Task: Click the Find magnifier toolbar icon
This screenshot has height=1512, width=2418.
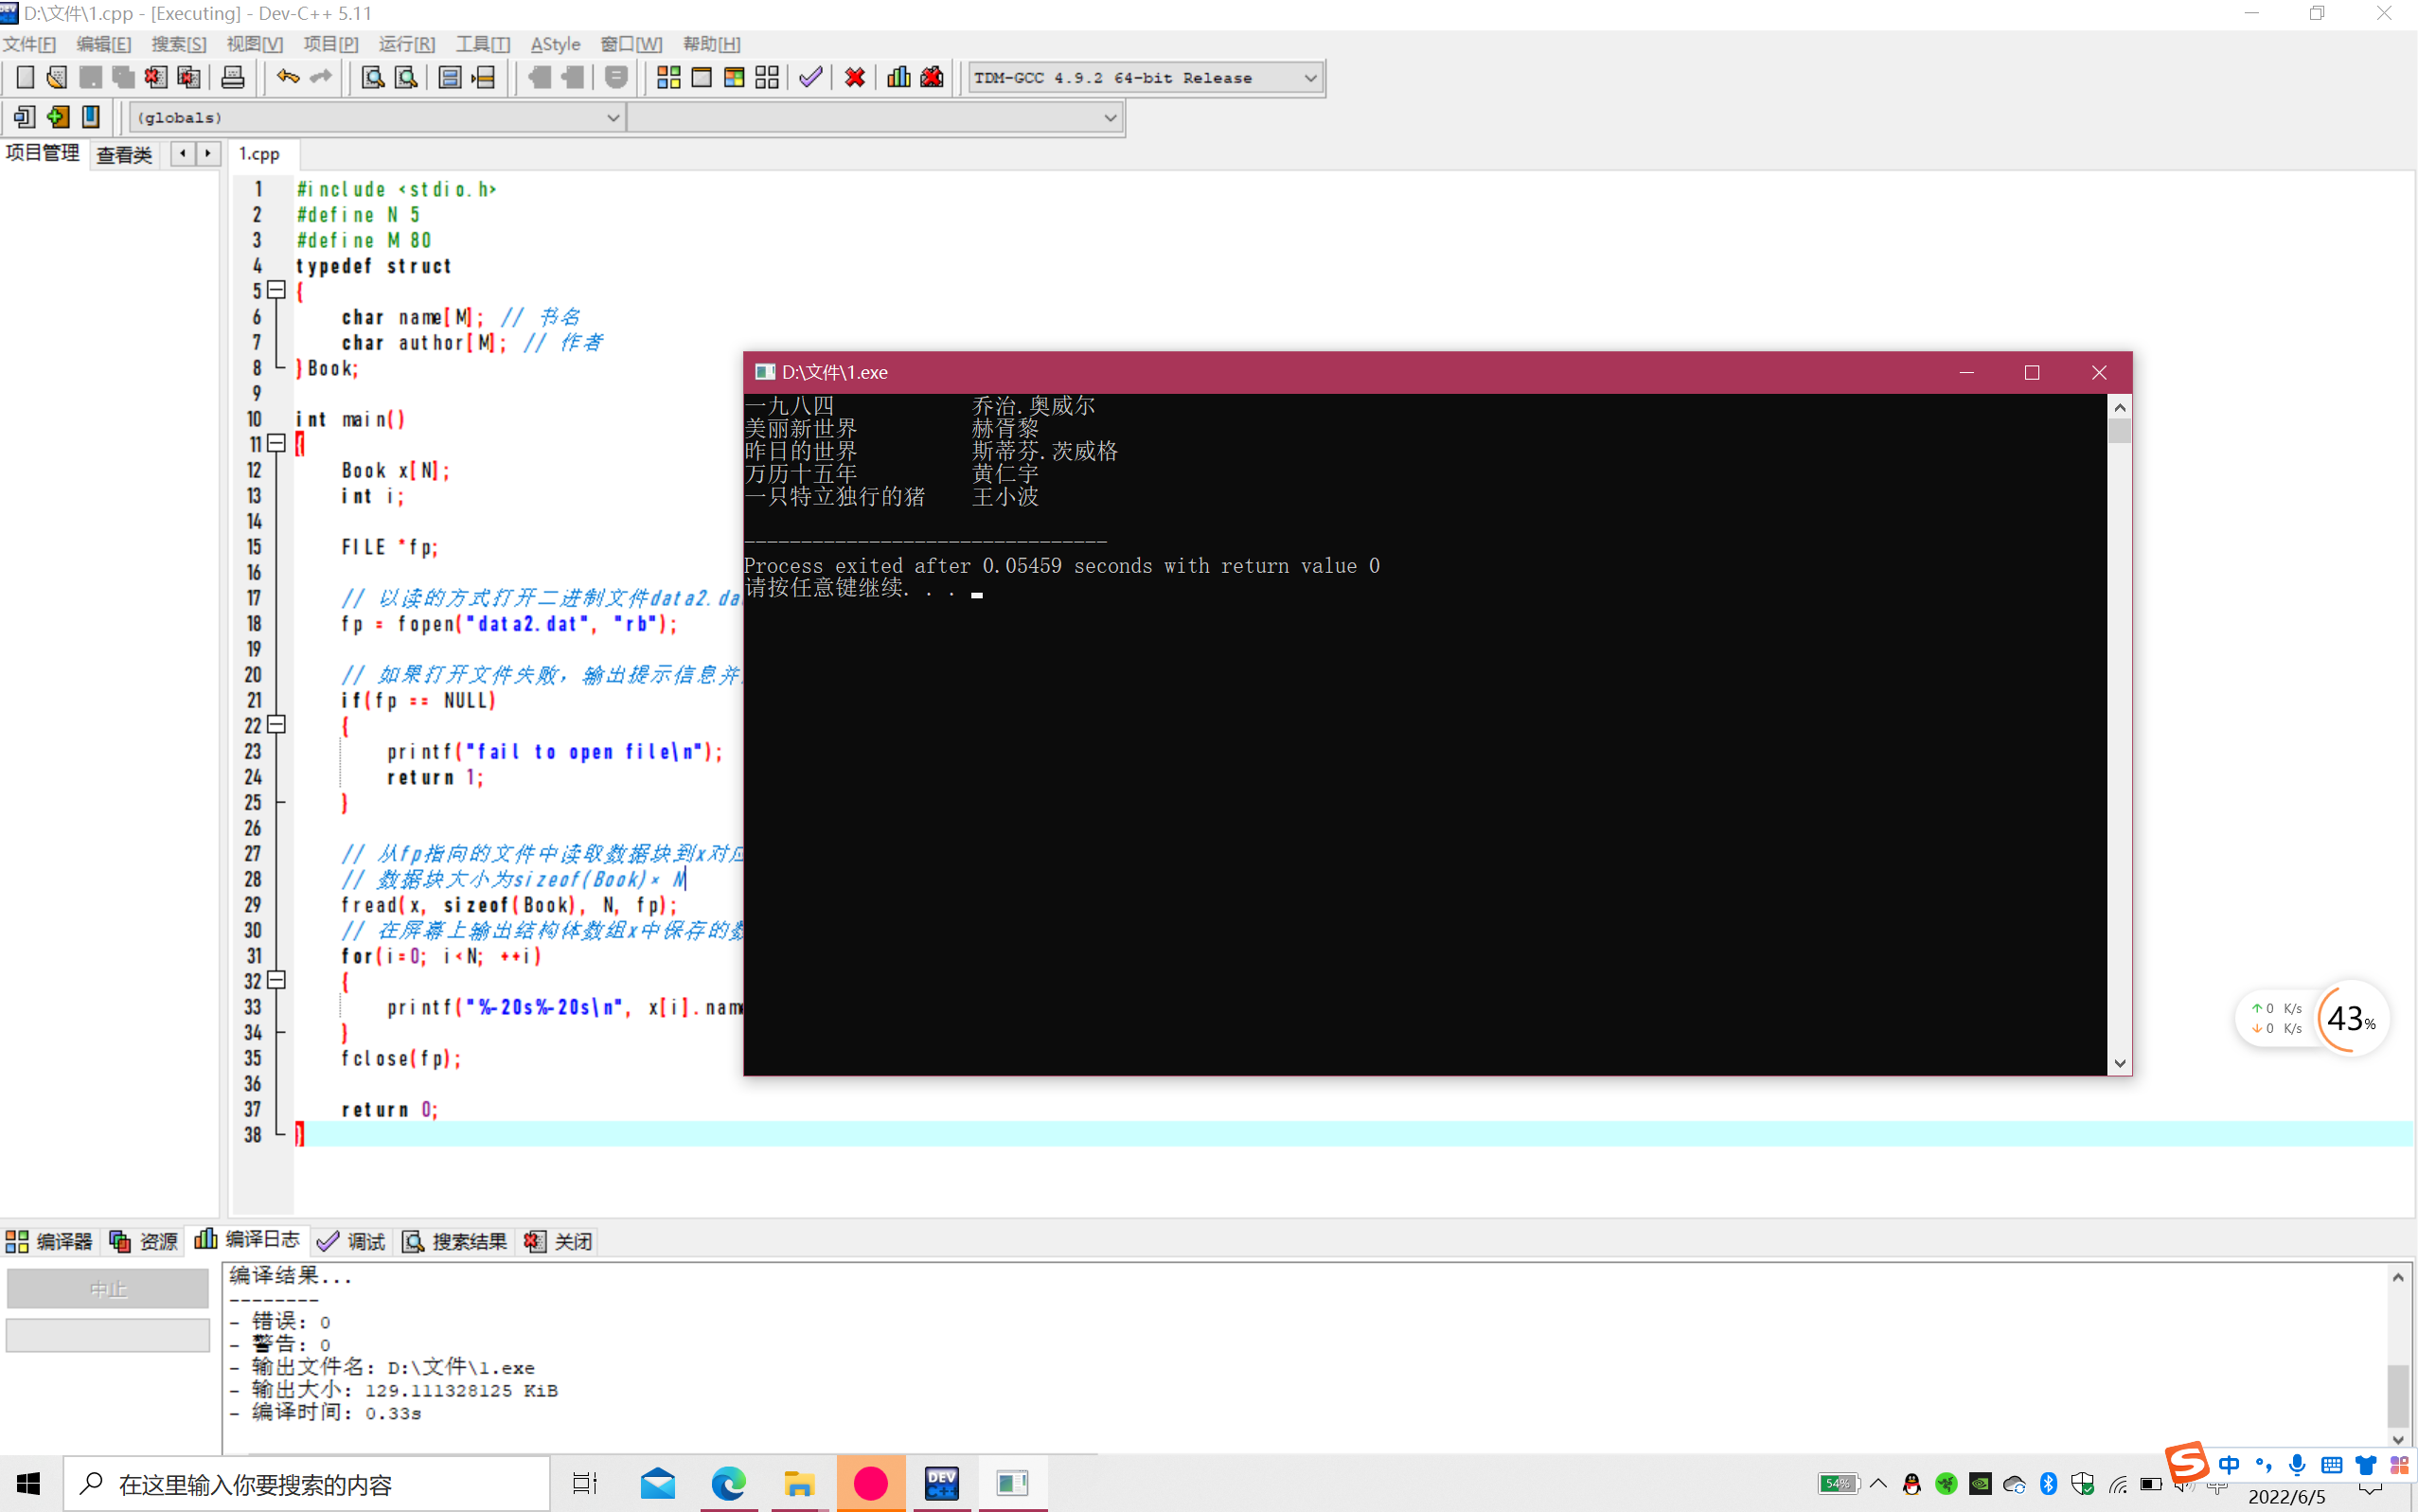Action: pyautogui.click(x=372, y=77)
